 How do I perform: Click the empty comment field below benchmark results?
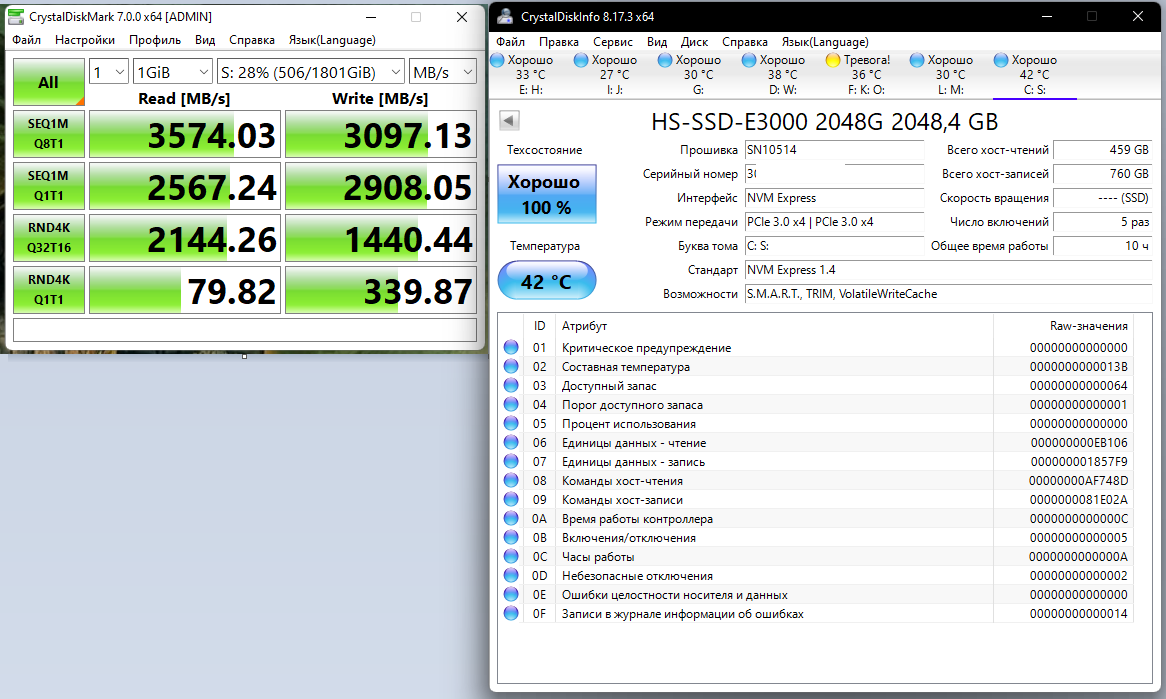pyautogui.click(x=245, y=330)
